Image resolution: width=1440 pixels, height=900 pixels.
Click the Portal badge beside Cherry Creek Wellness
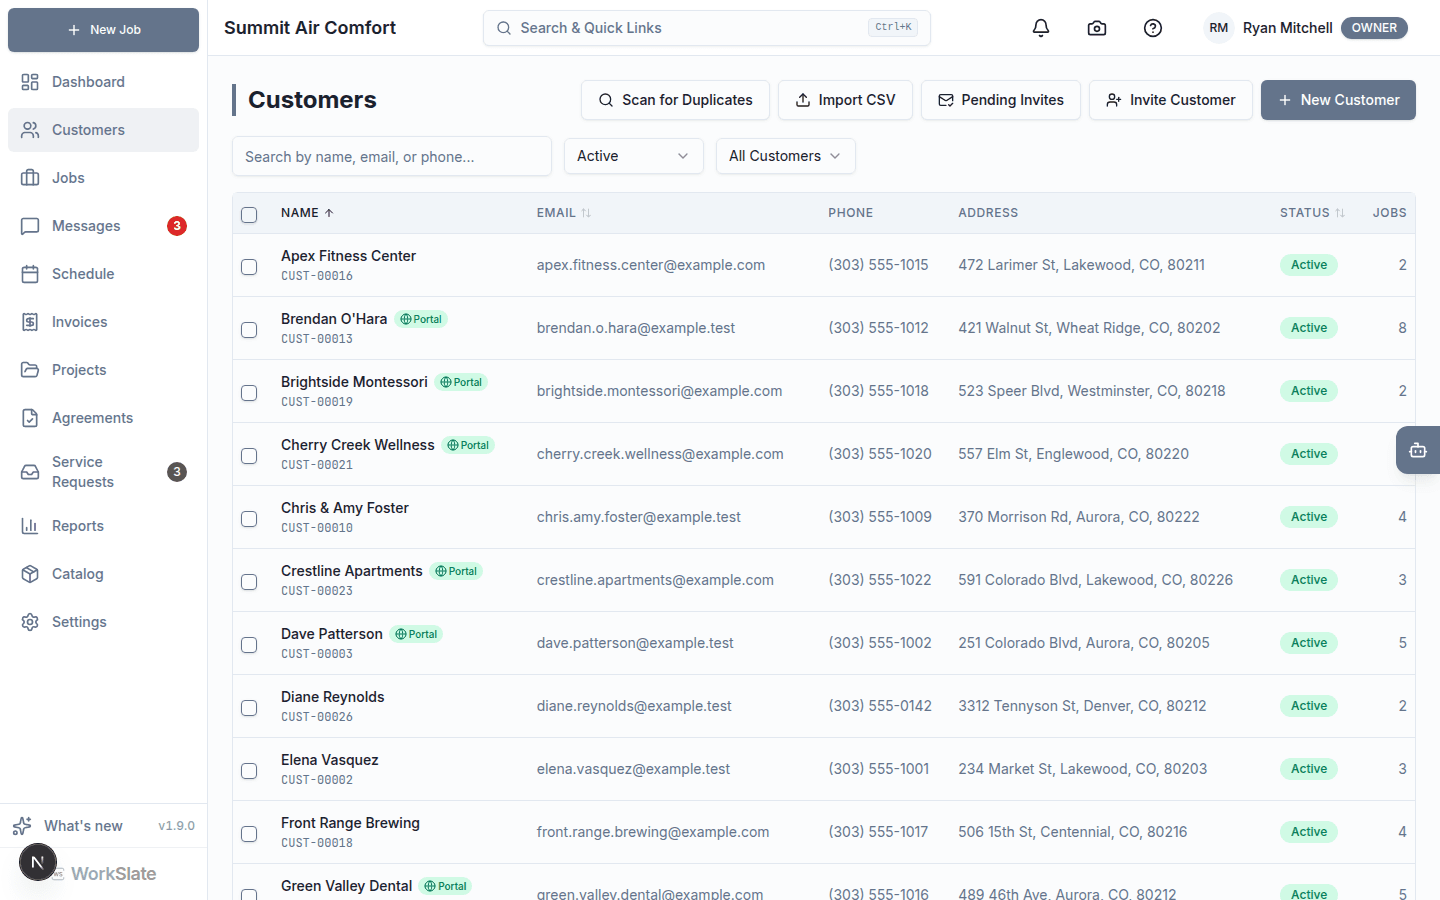(468, 445)
